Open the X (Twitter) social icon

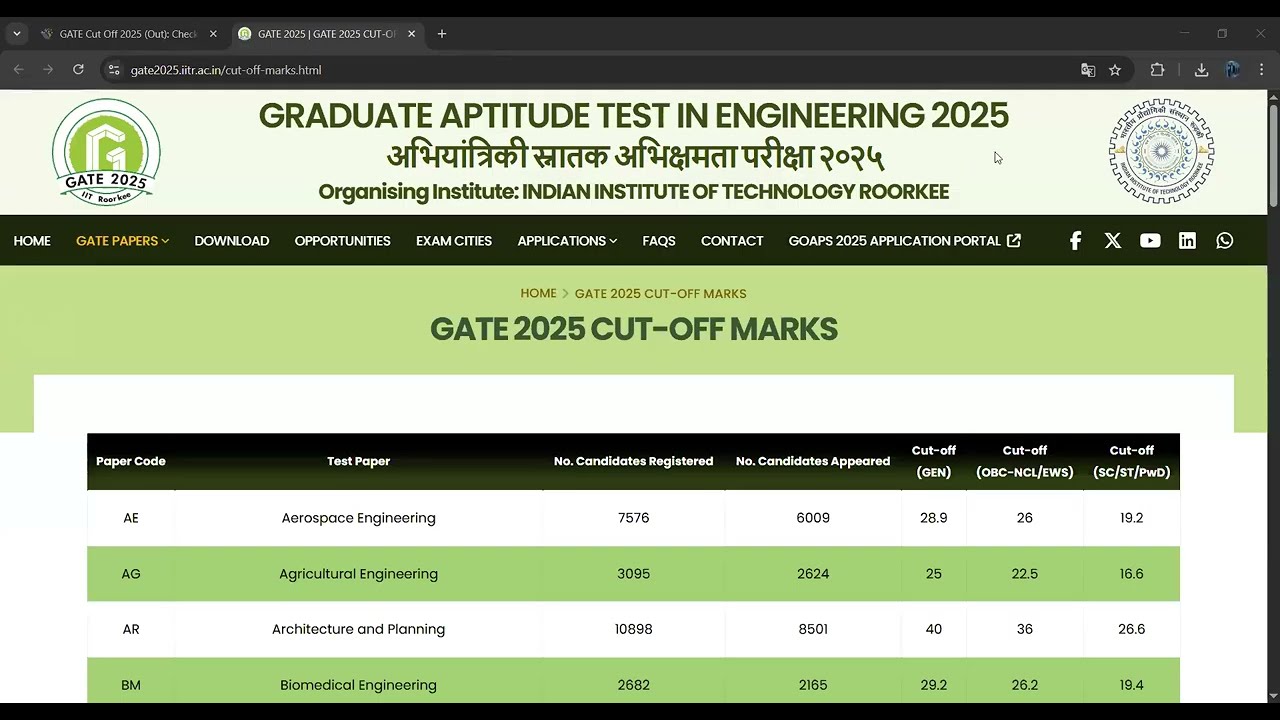(1113, 241)
